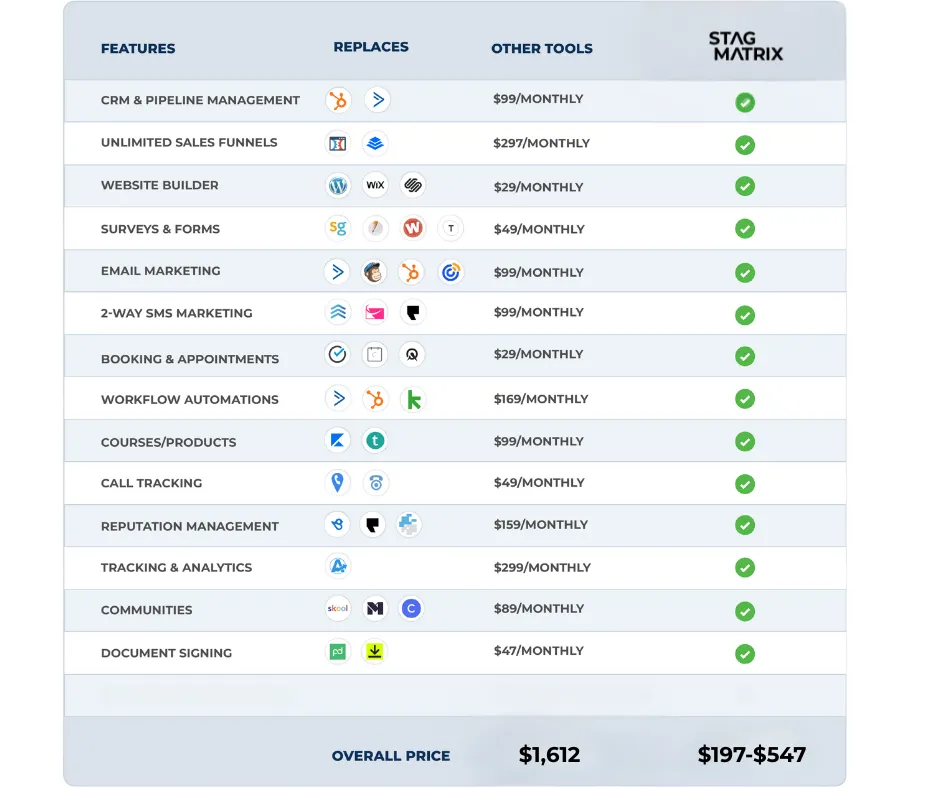Click the FEATURES column header
This screenshot has height=788, width=940.
pyautogui.click(x=138, y=49)
